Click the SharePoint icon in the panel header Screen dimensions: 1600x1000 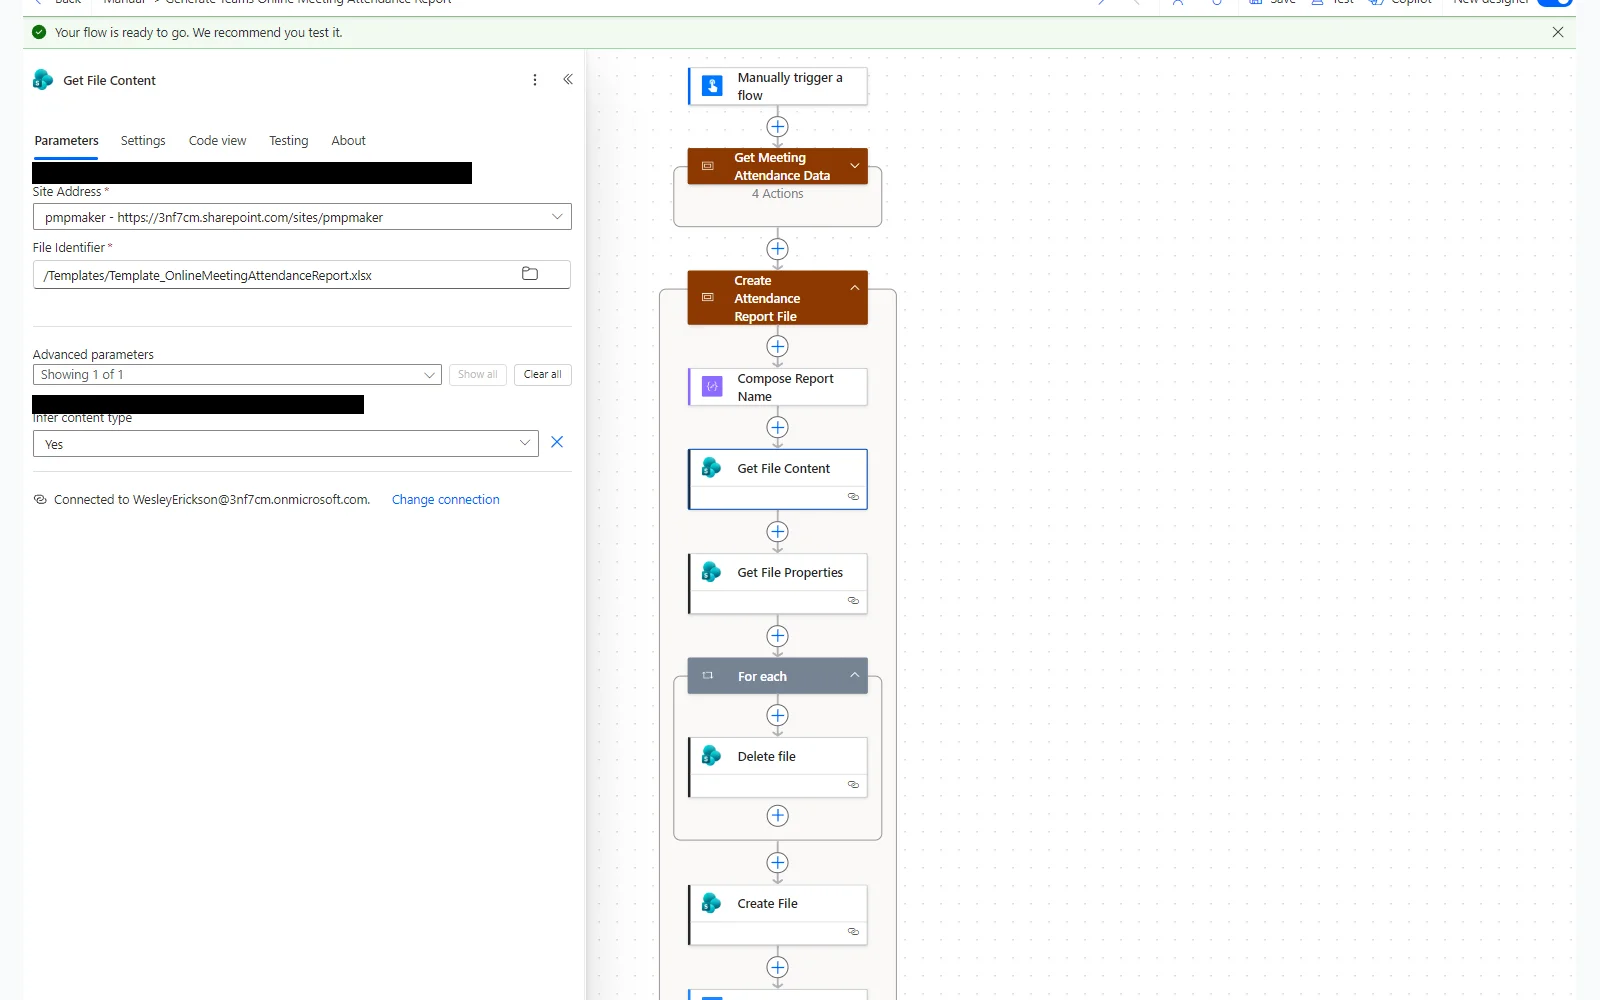pyautogui.click(x=43, y=80)
